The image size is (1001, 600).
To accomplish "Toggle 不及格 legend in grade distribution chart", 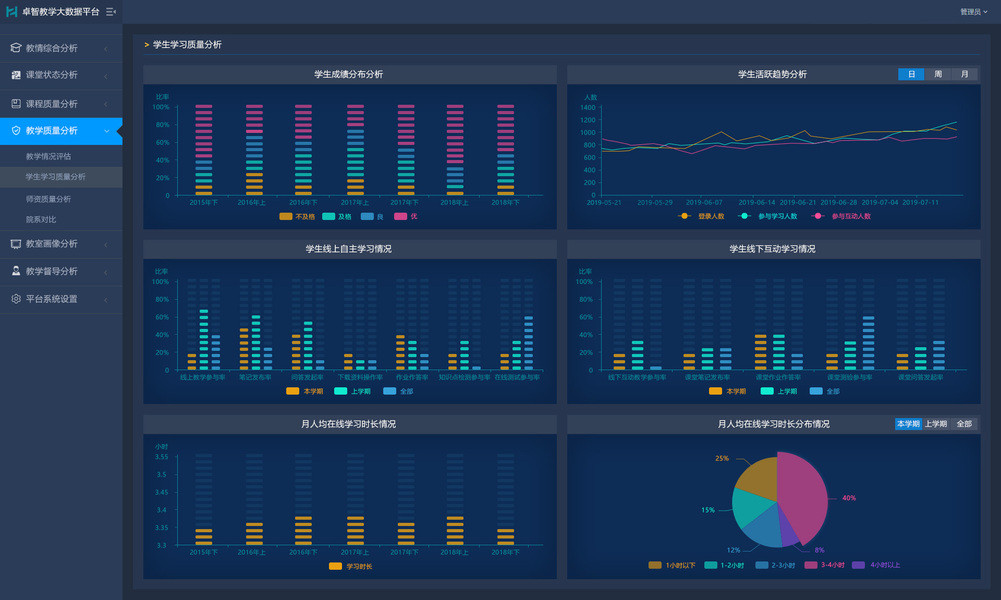I will [x=297, y=216].
